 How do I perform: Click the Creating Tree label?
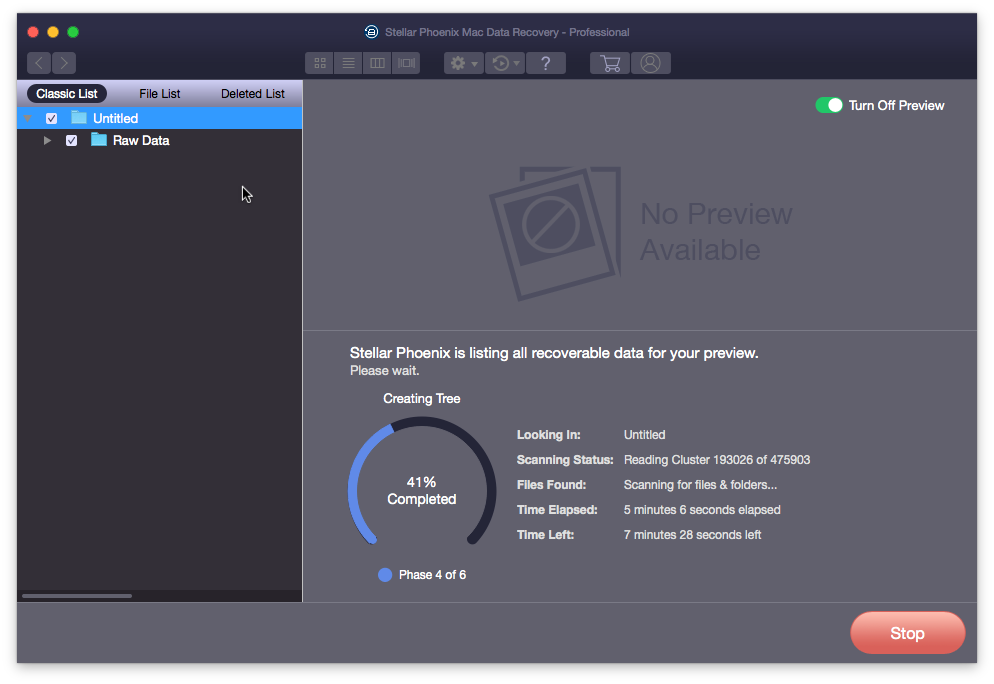click(422, 399)
